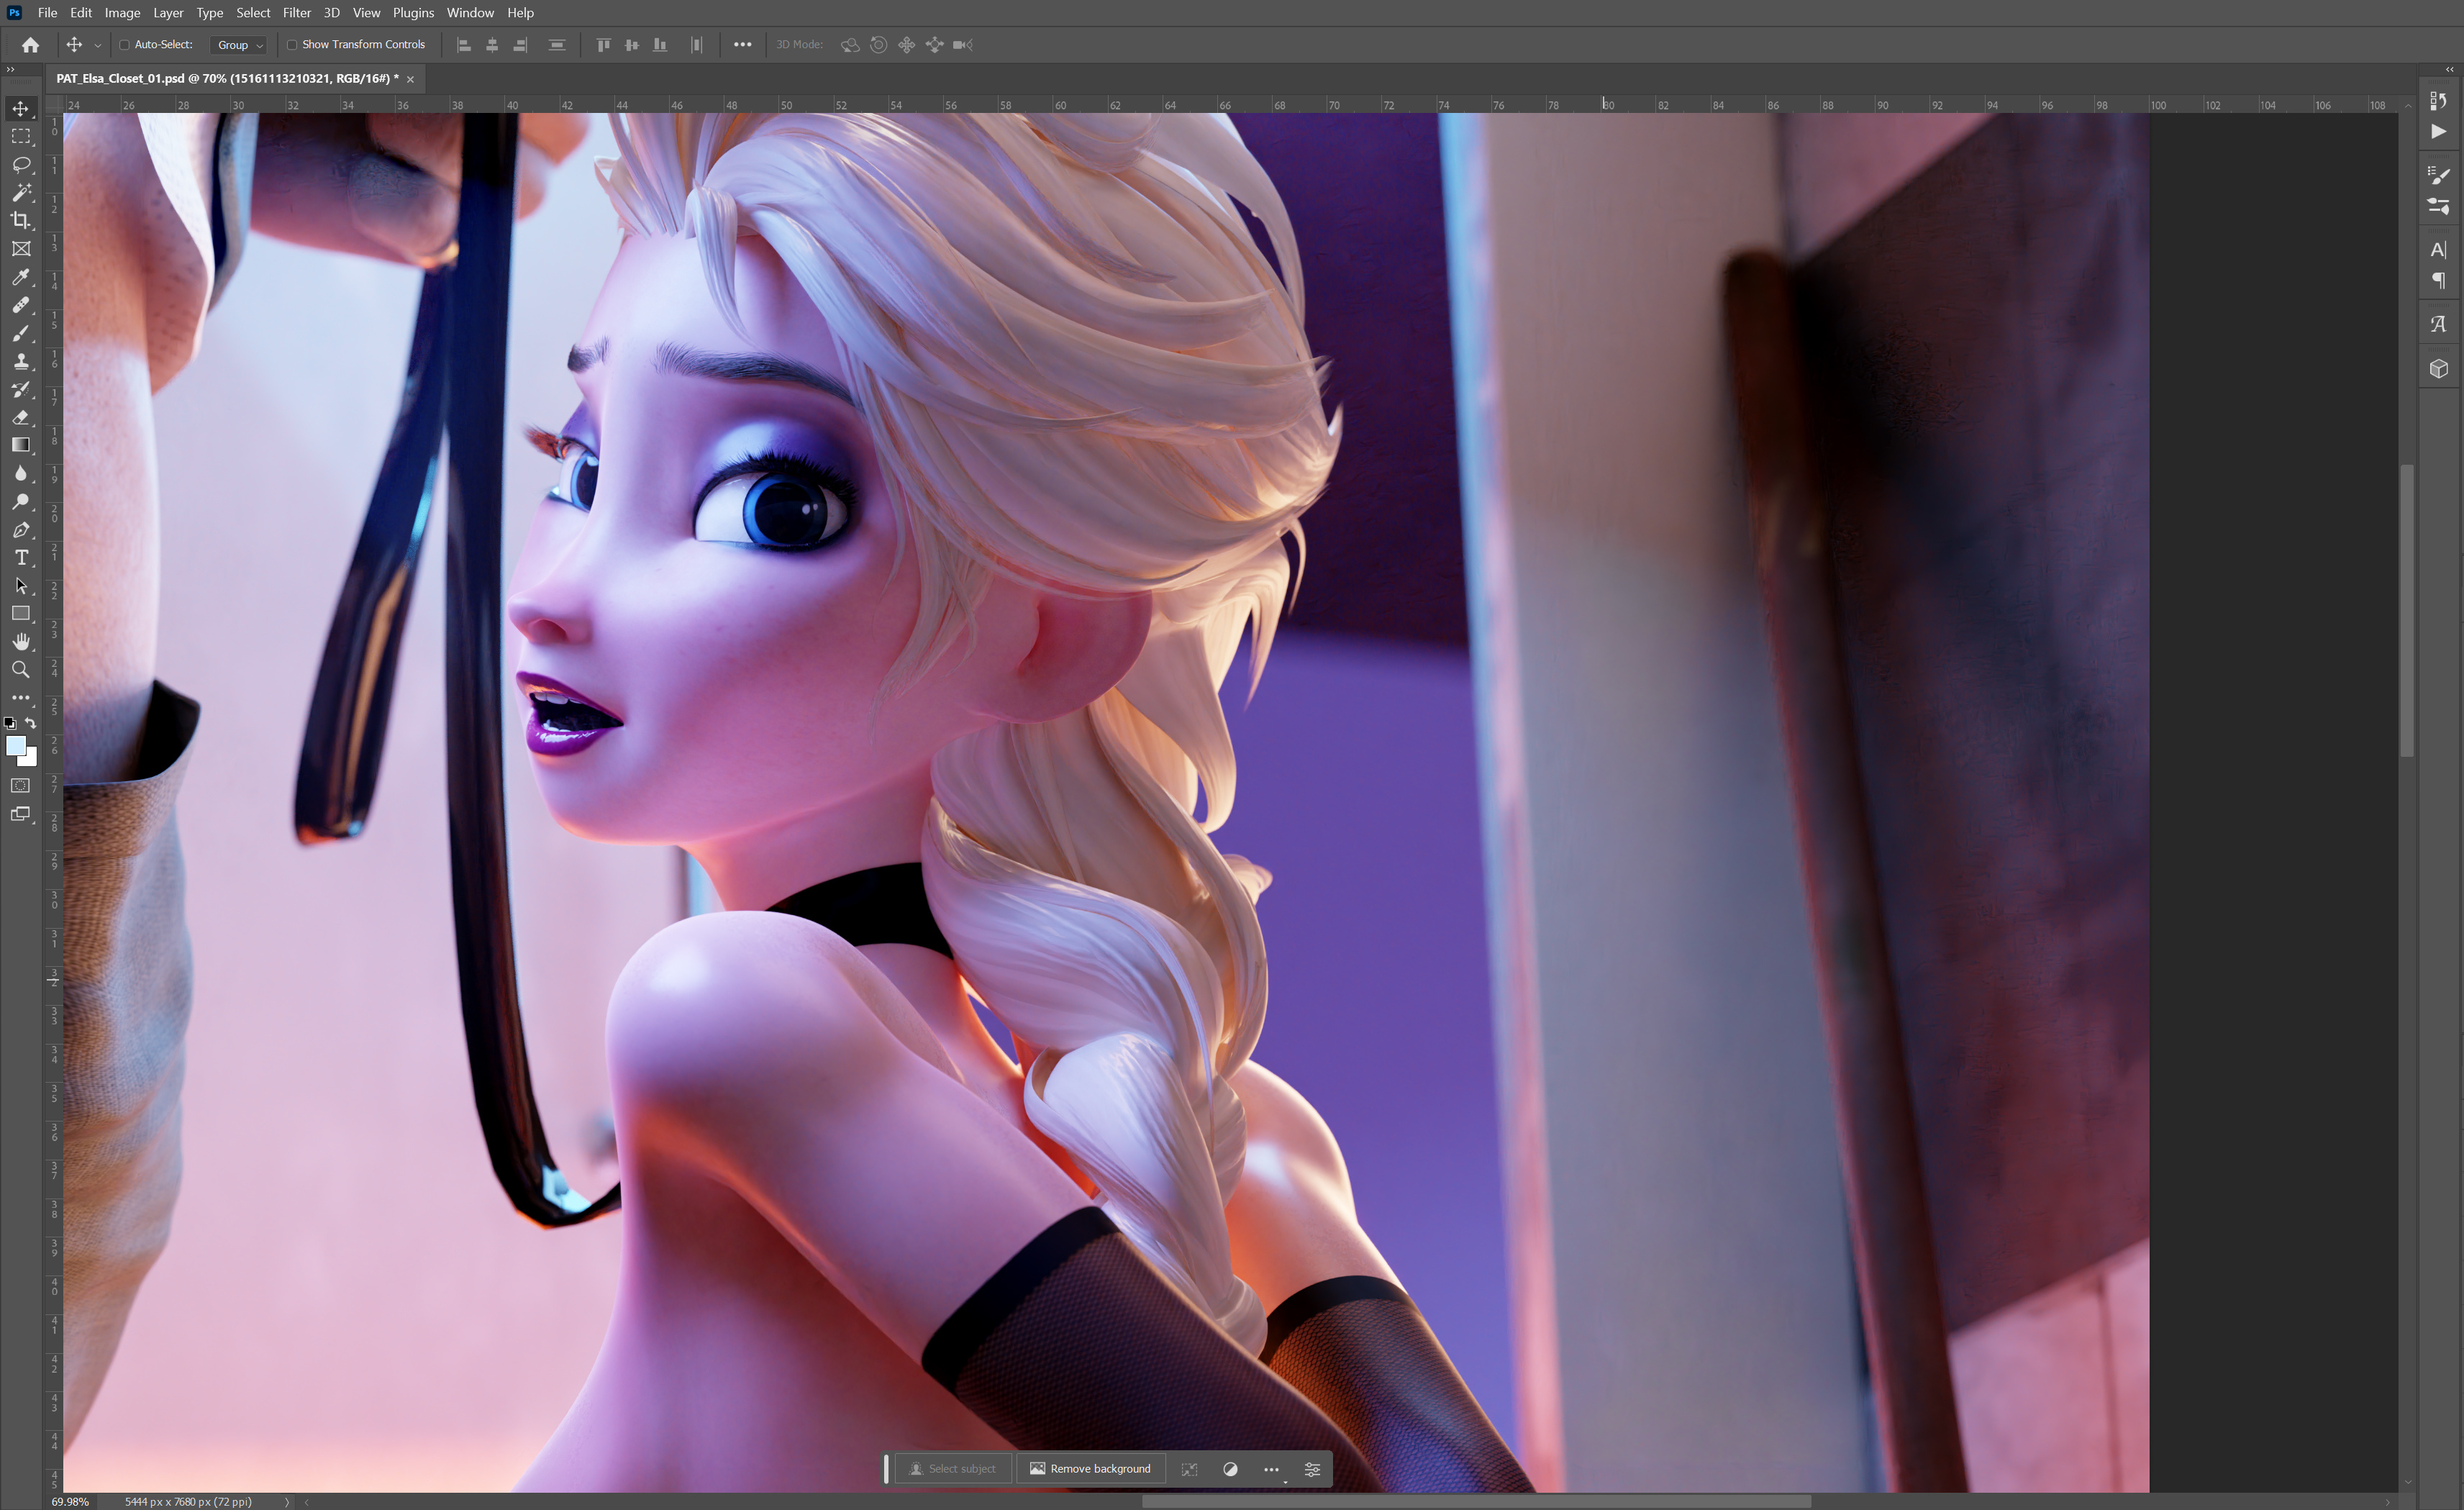Open the Paragraph panel icon
Screen dimensions: 2464x1510
click(x=2439, y=280)
